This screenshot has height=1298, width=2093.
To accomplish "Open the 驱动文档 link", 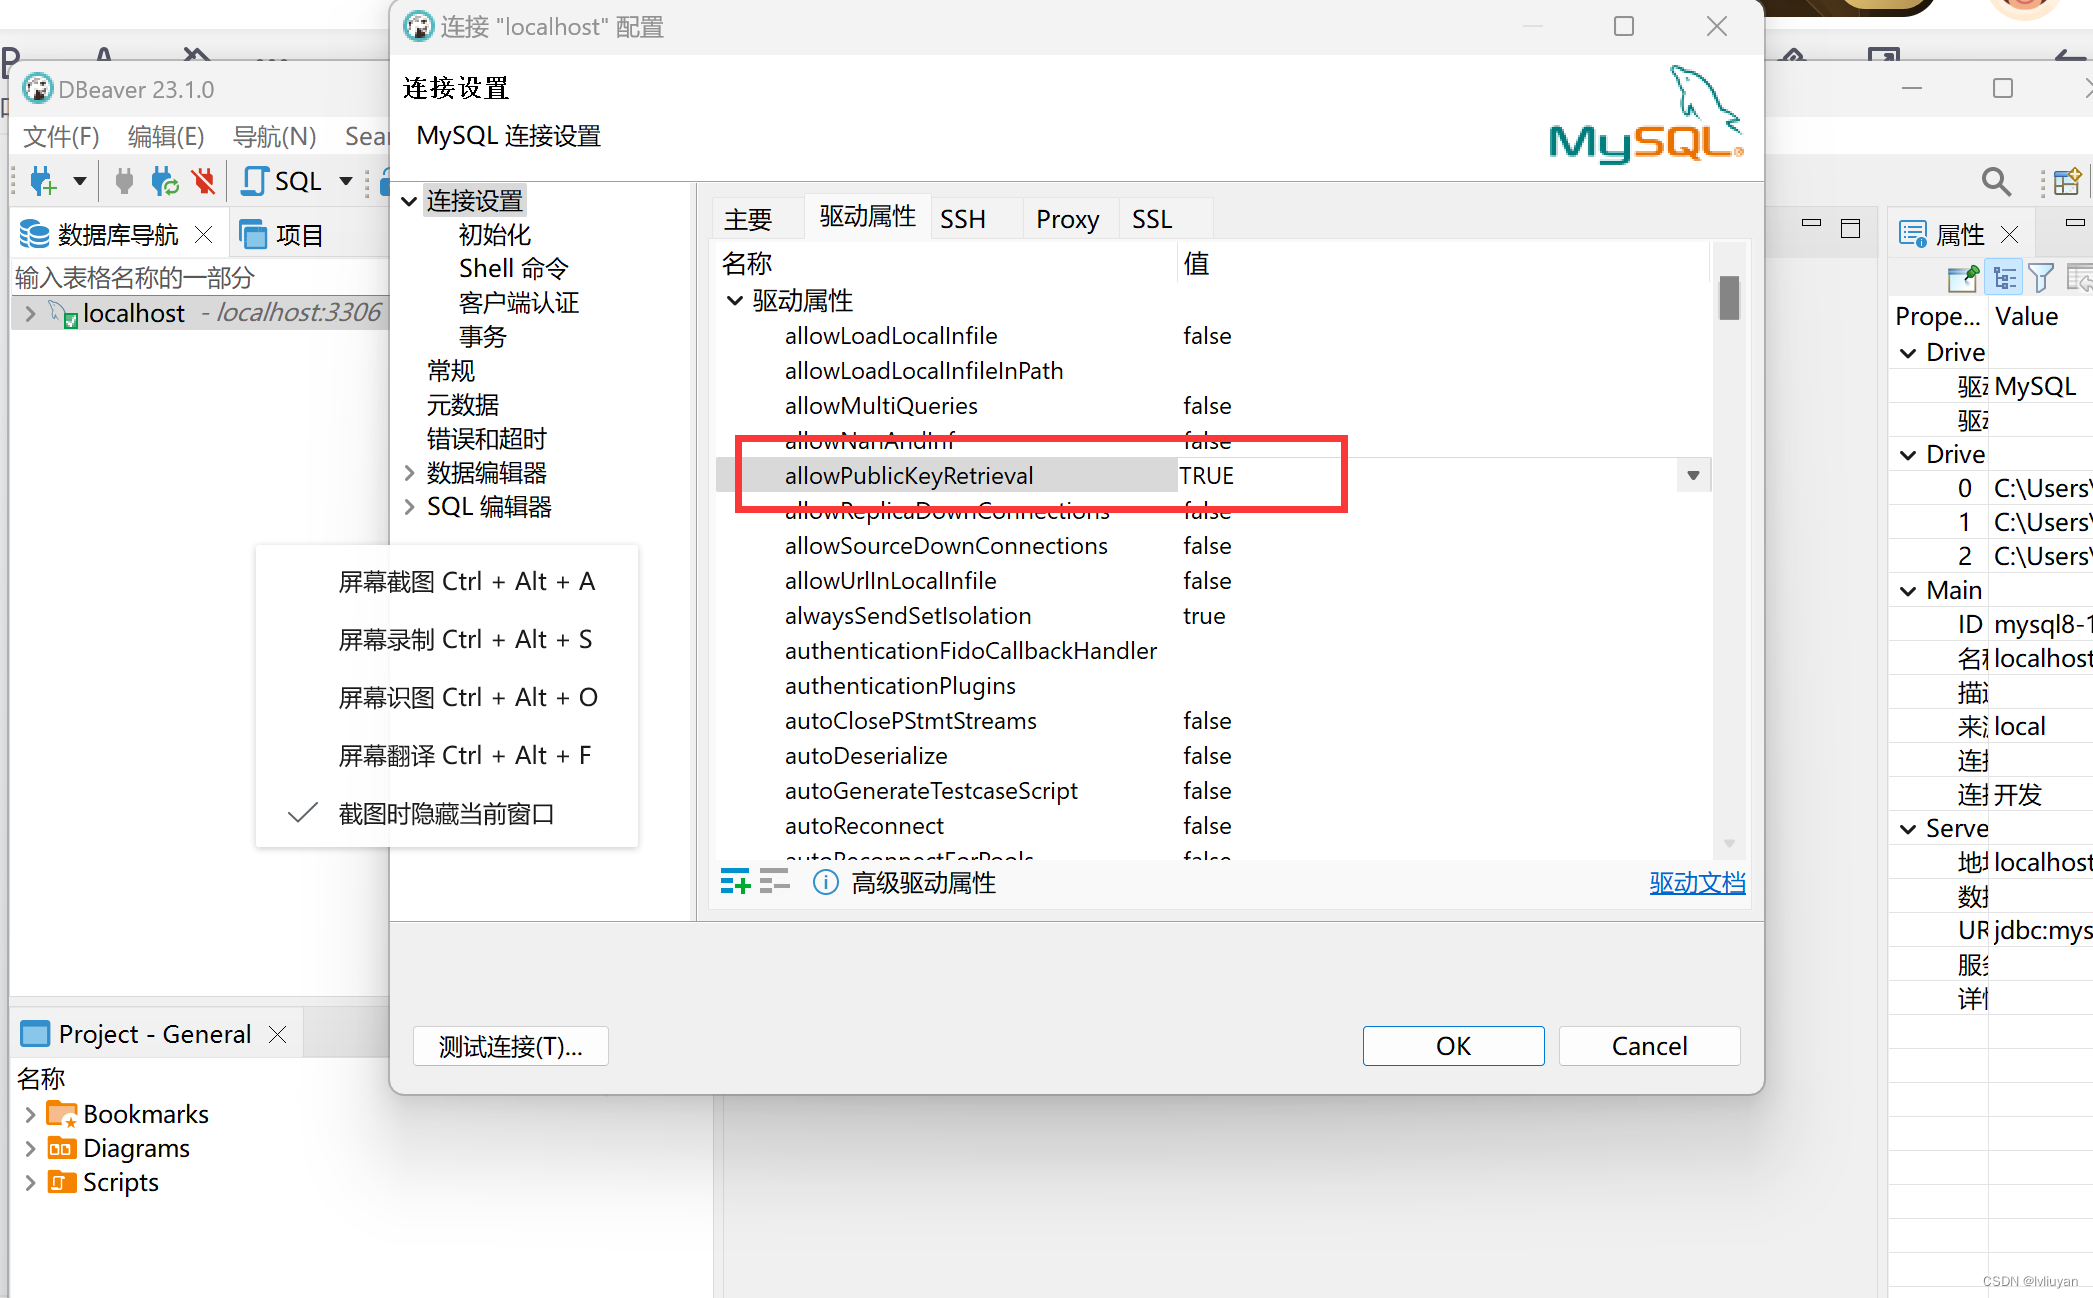I will (1696, 882).
